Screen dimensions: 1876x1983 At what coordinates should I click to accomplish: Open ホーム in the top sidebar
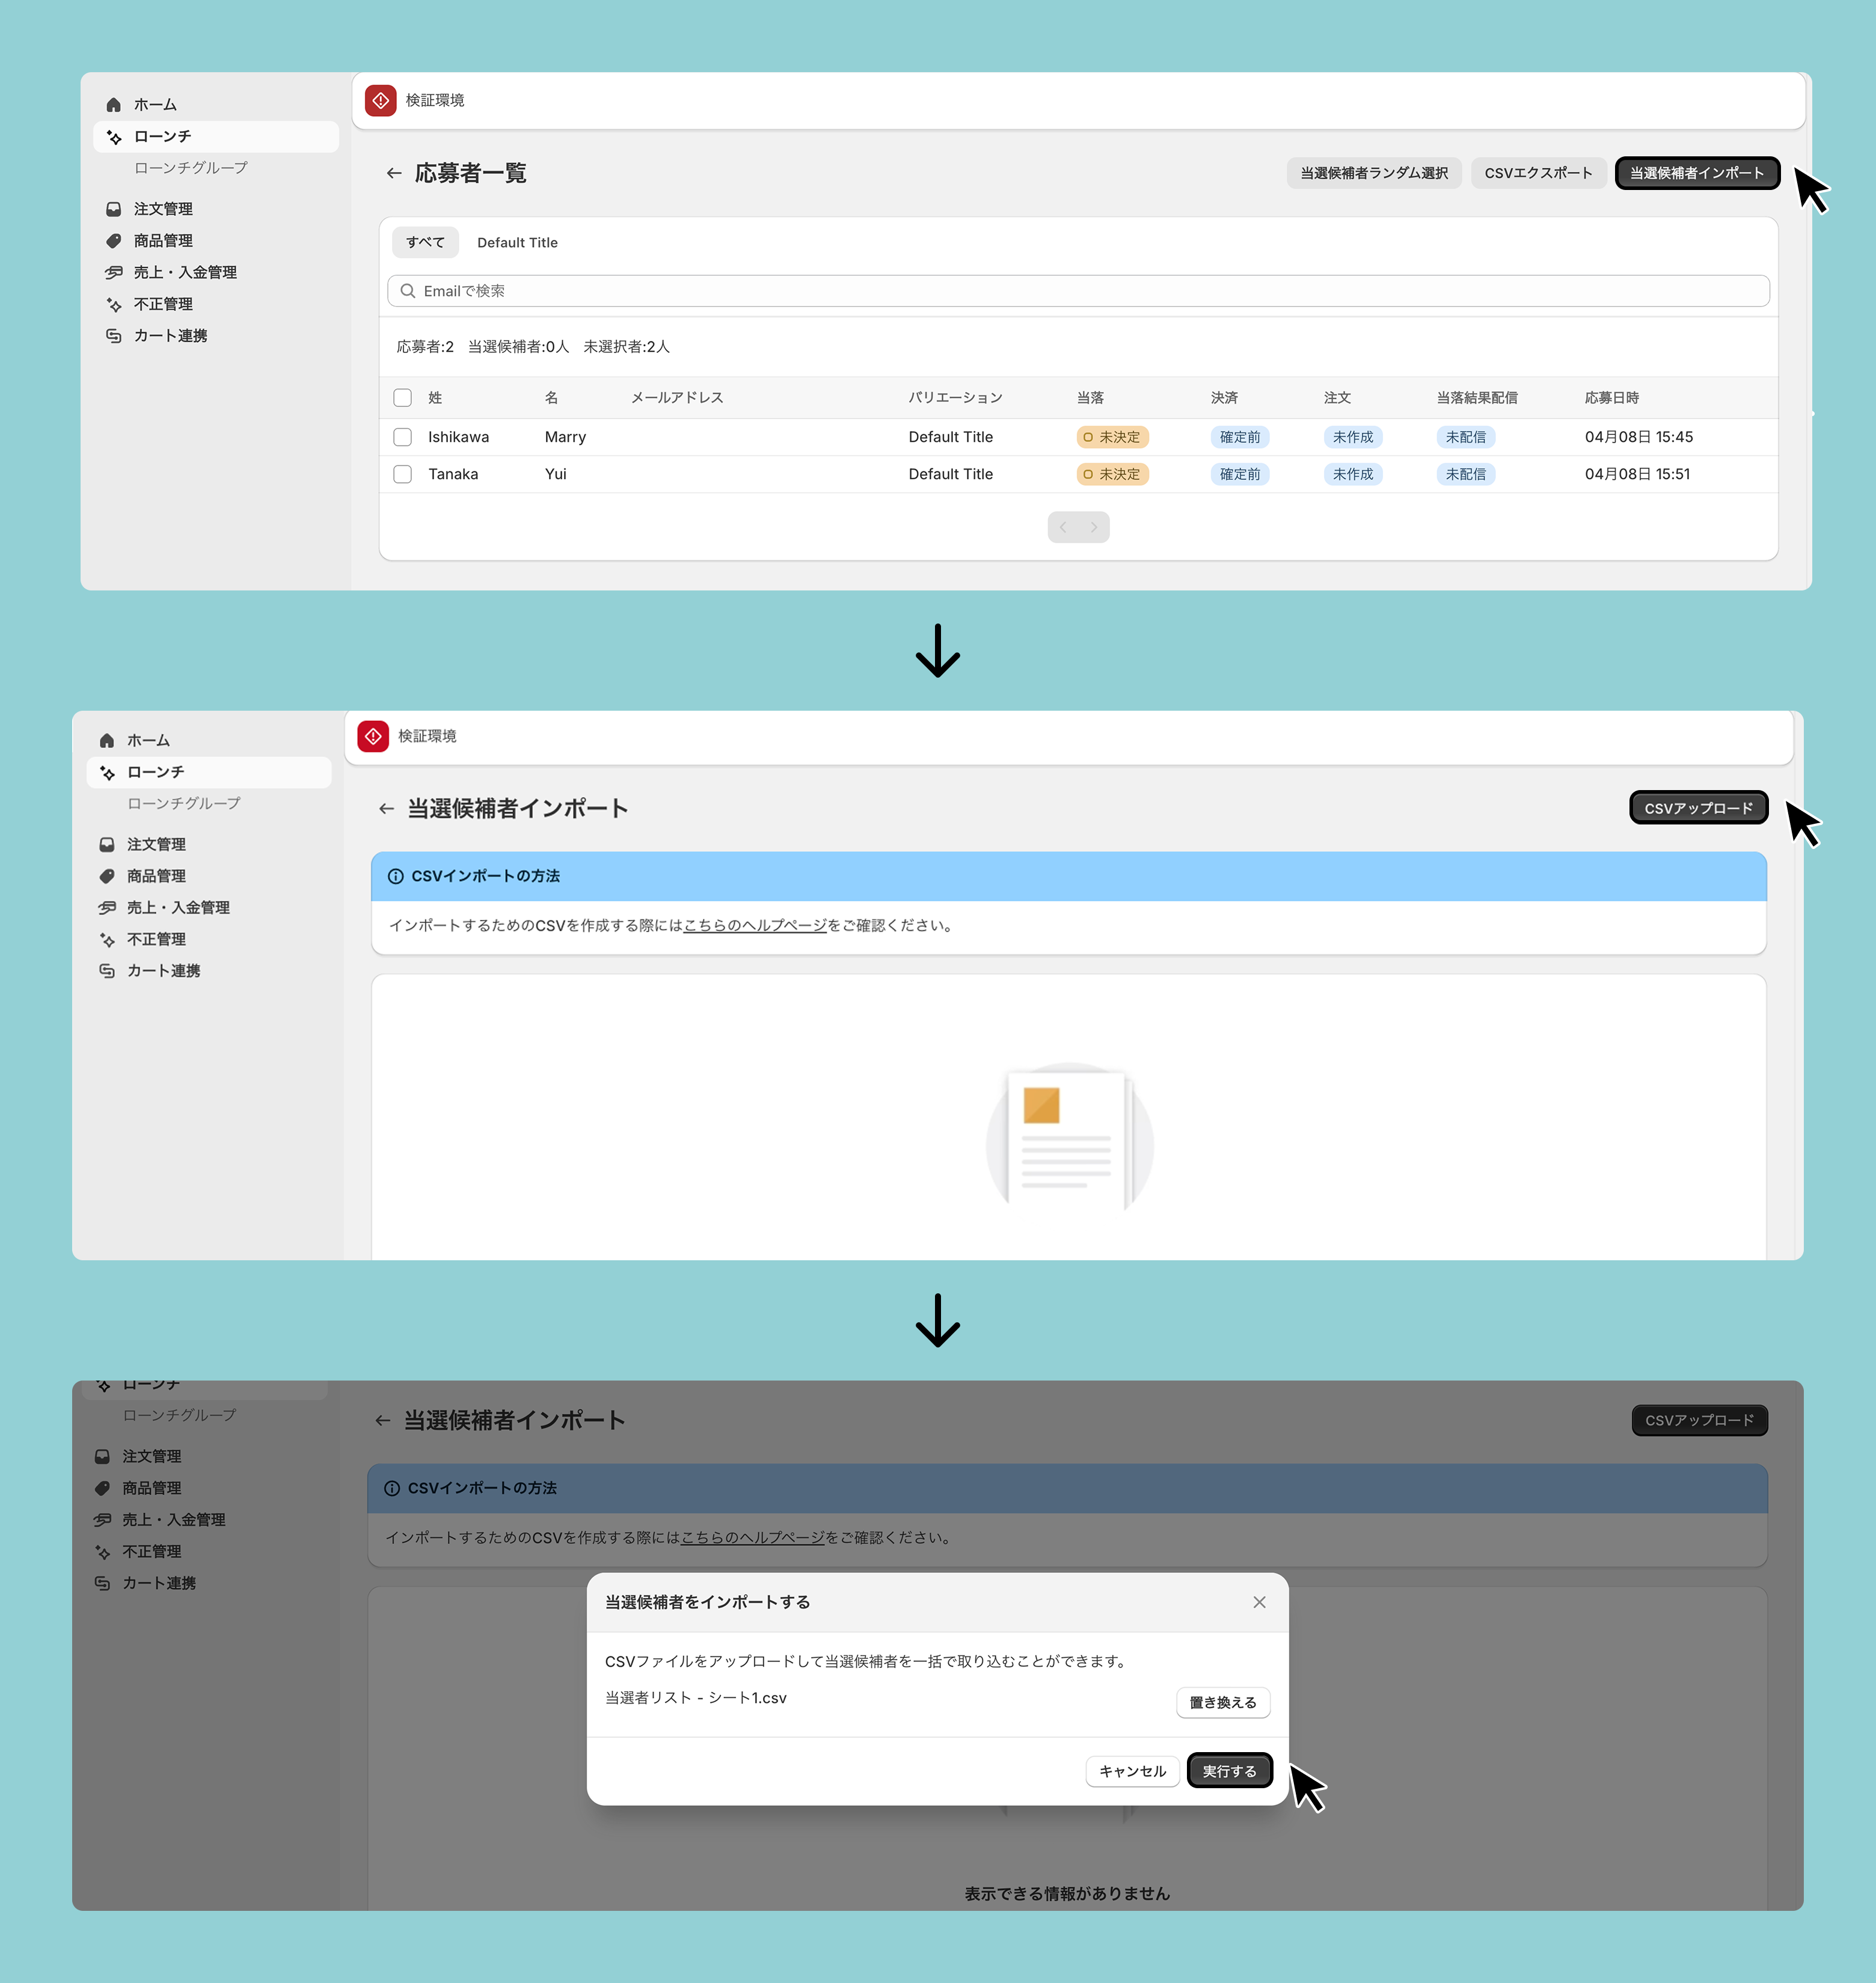pos(155,105)
